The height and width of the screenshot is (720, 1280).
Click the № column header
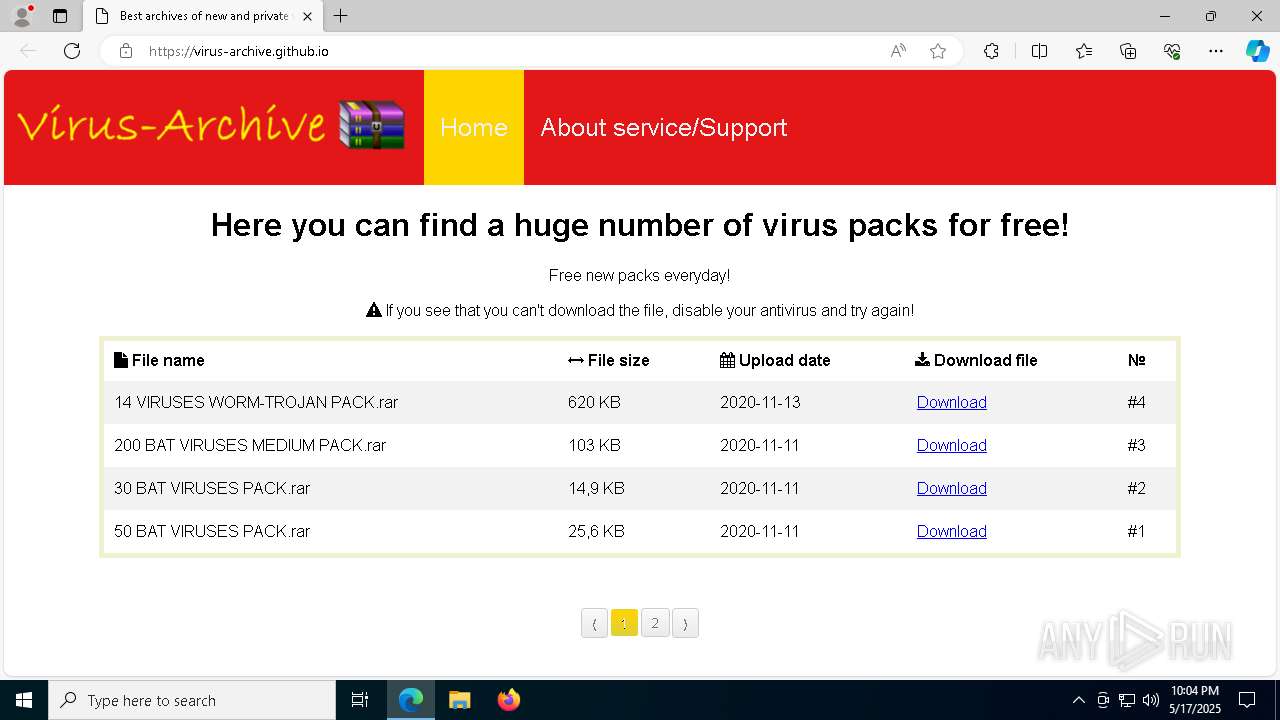click(x=1137, y=360)
